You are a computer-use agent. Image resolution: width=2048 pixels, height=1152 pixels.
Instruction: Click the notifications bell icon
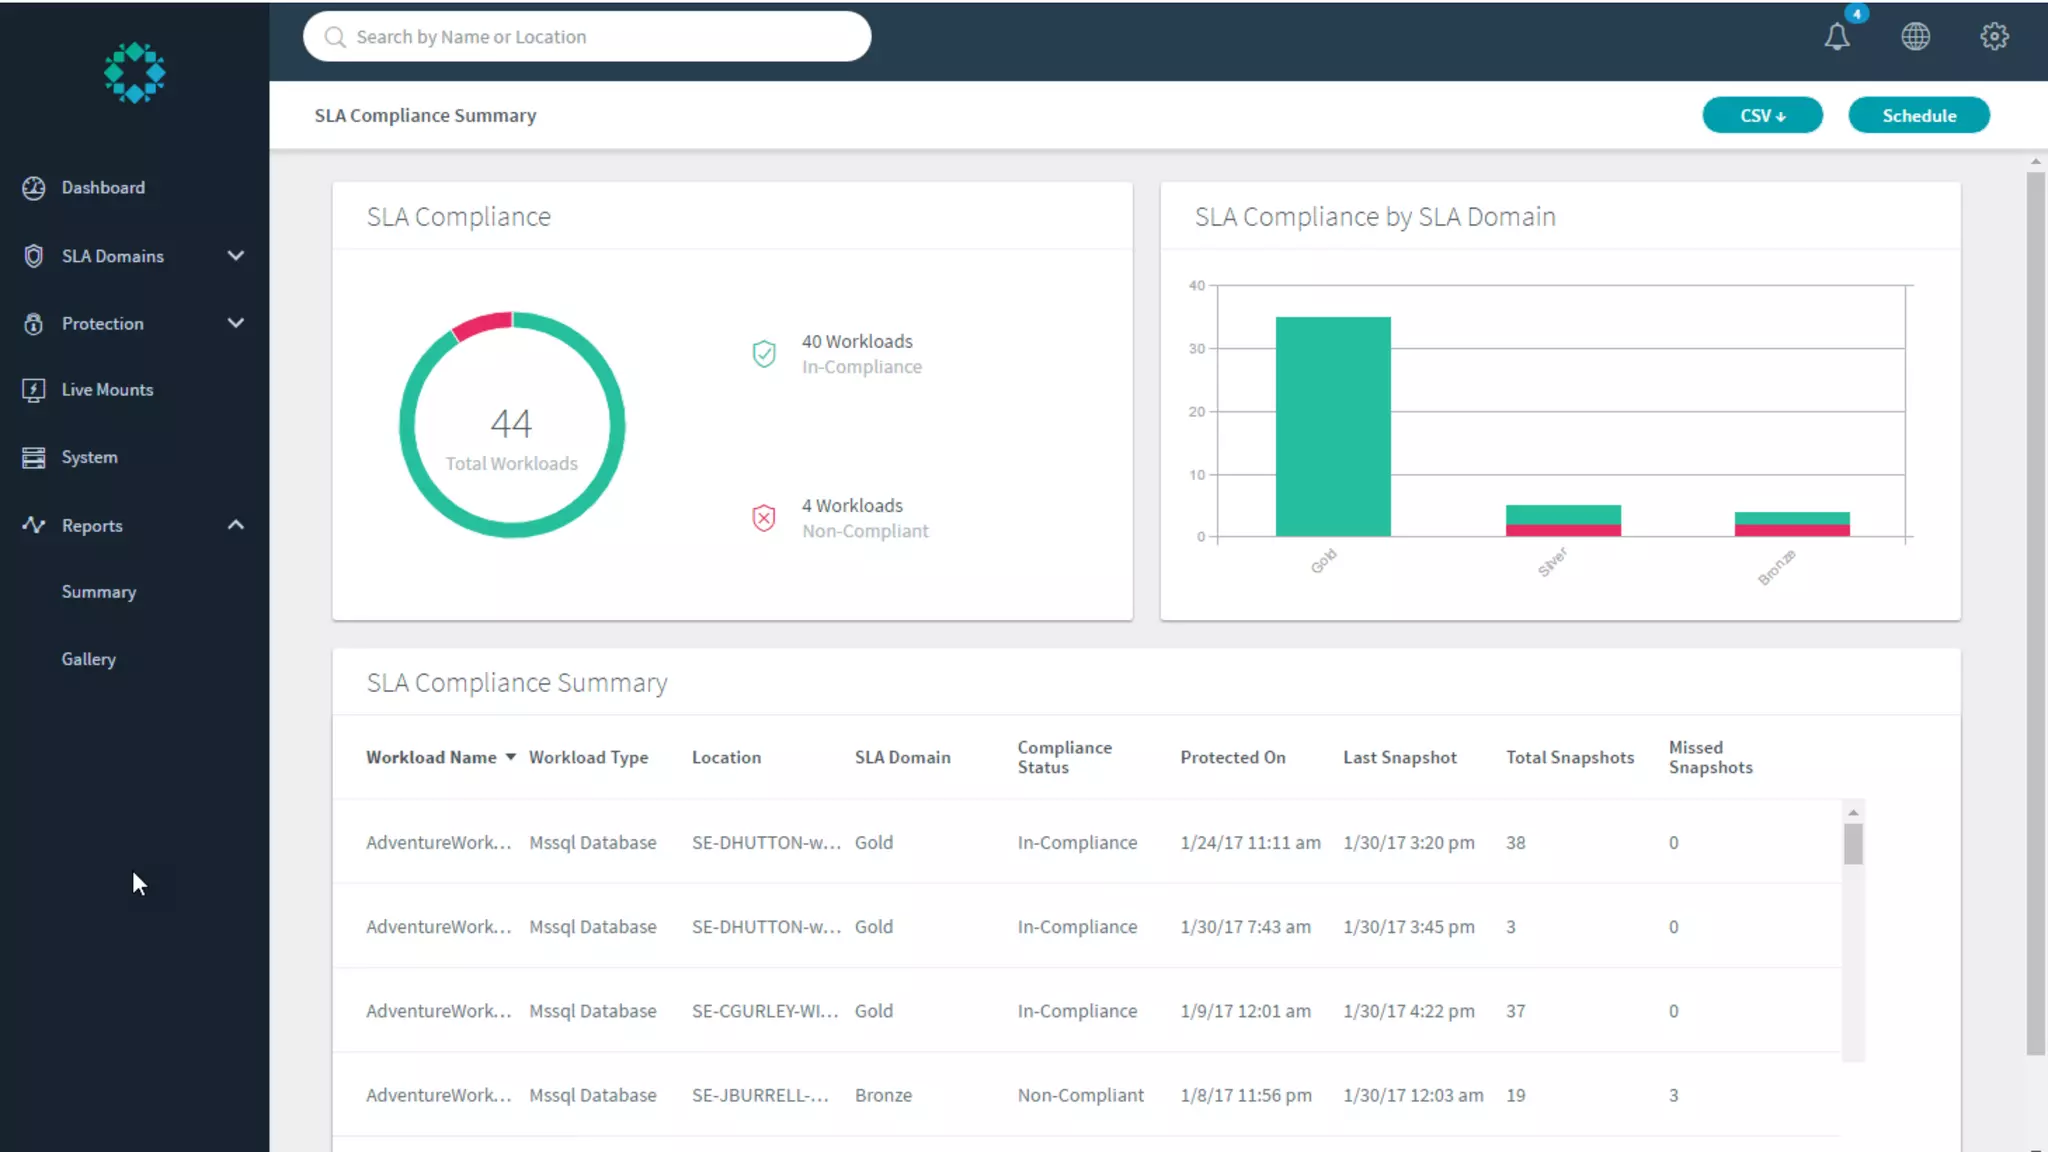pyautogui.click(x=1836, y=37)
